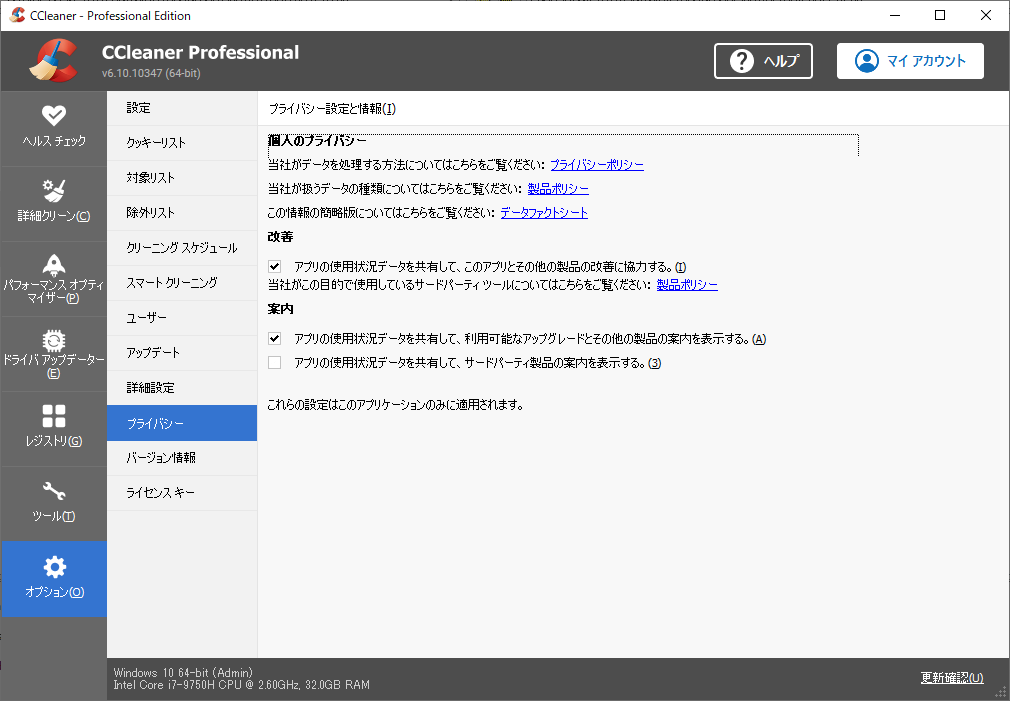1010x701 pixels.
Task: Toggle the upgrade offers (A) checkbox
Action: [274, 338]
